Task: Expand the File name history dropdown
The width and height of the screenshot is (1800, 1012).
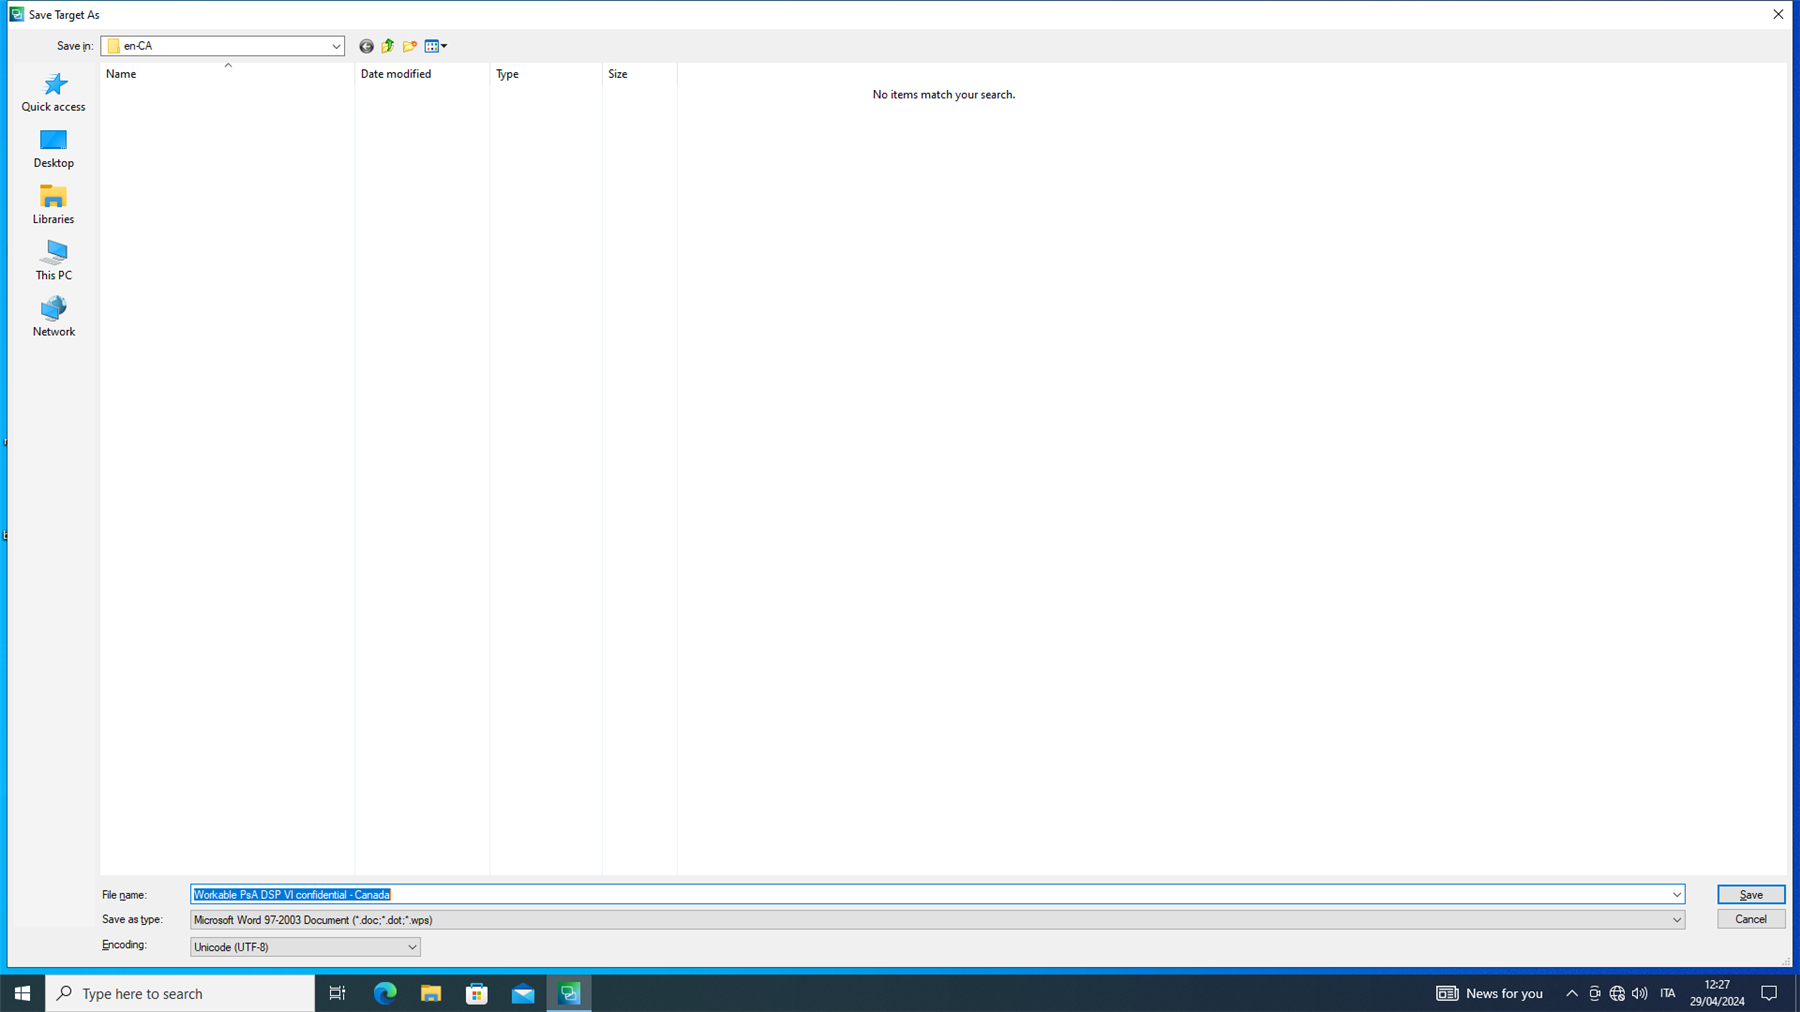Action: [1676, 894]
